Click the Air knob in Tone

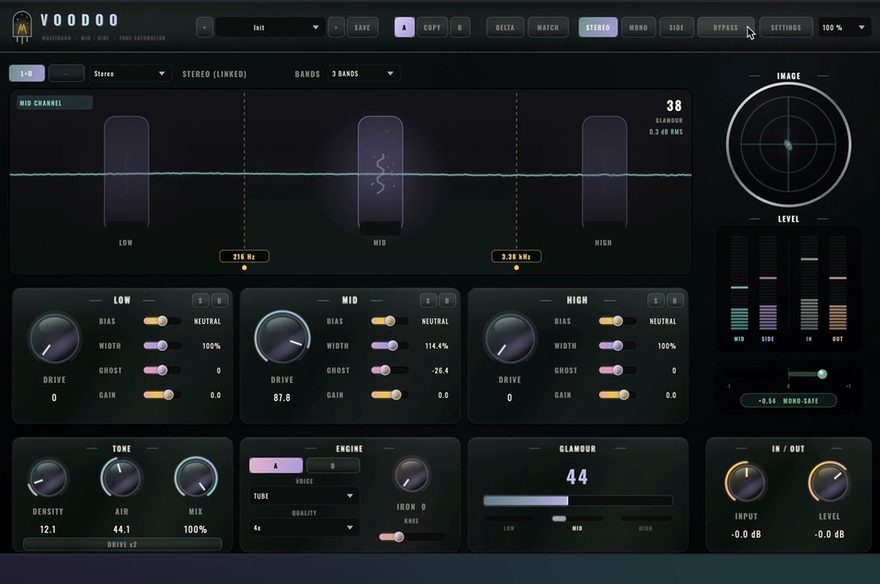(121, 478)
